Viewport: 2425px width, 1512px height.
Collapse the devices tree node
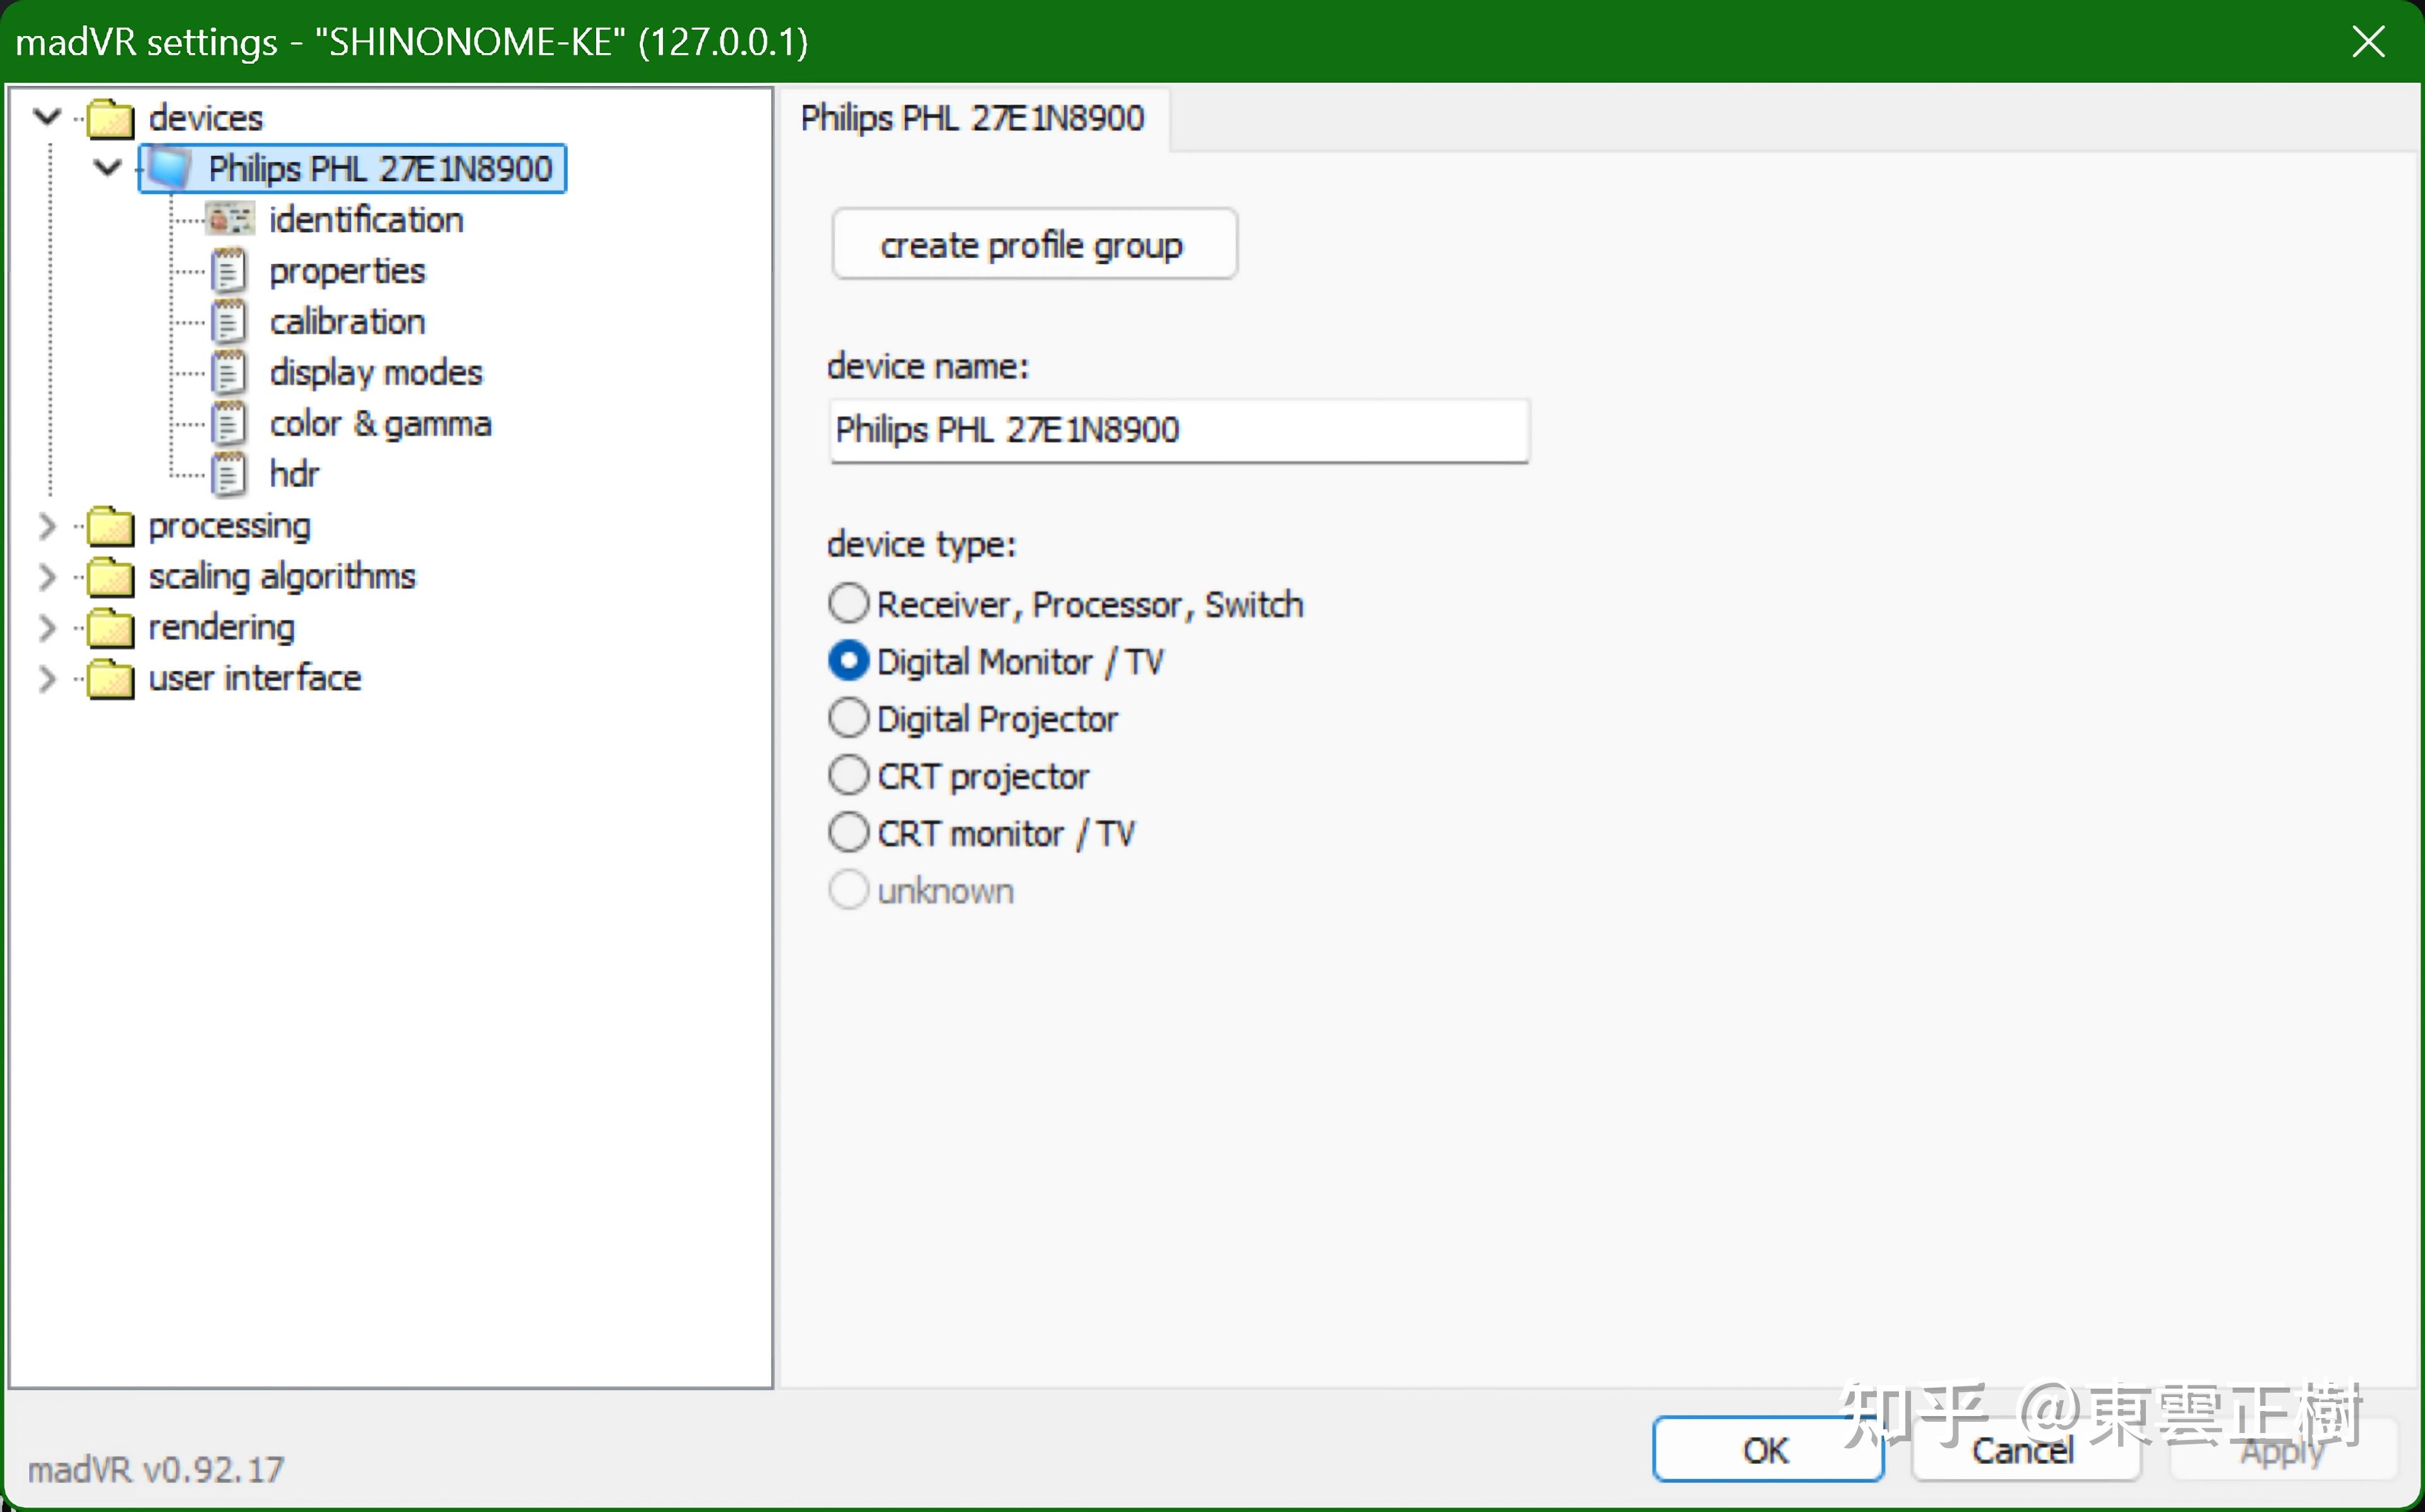click(x=47, y=117)
